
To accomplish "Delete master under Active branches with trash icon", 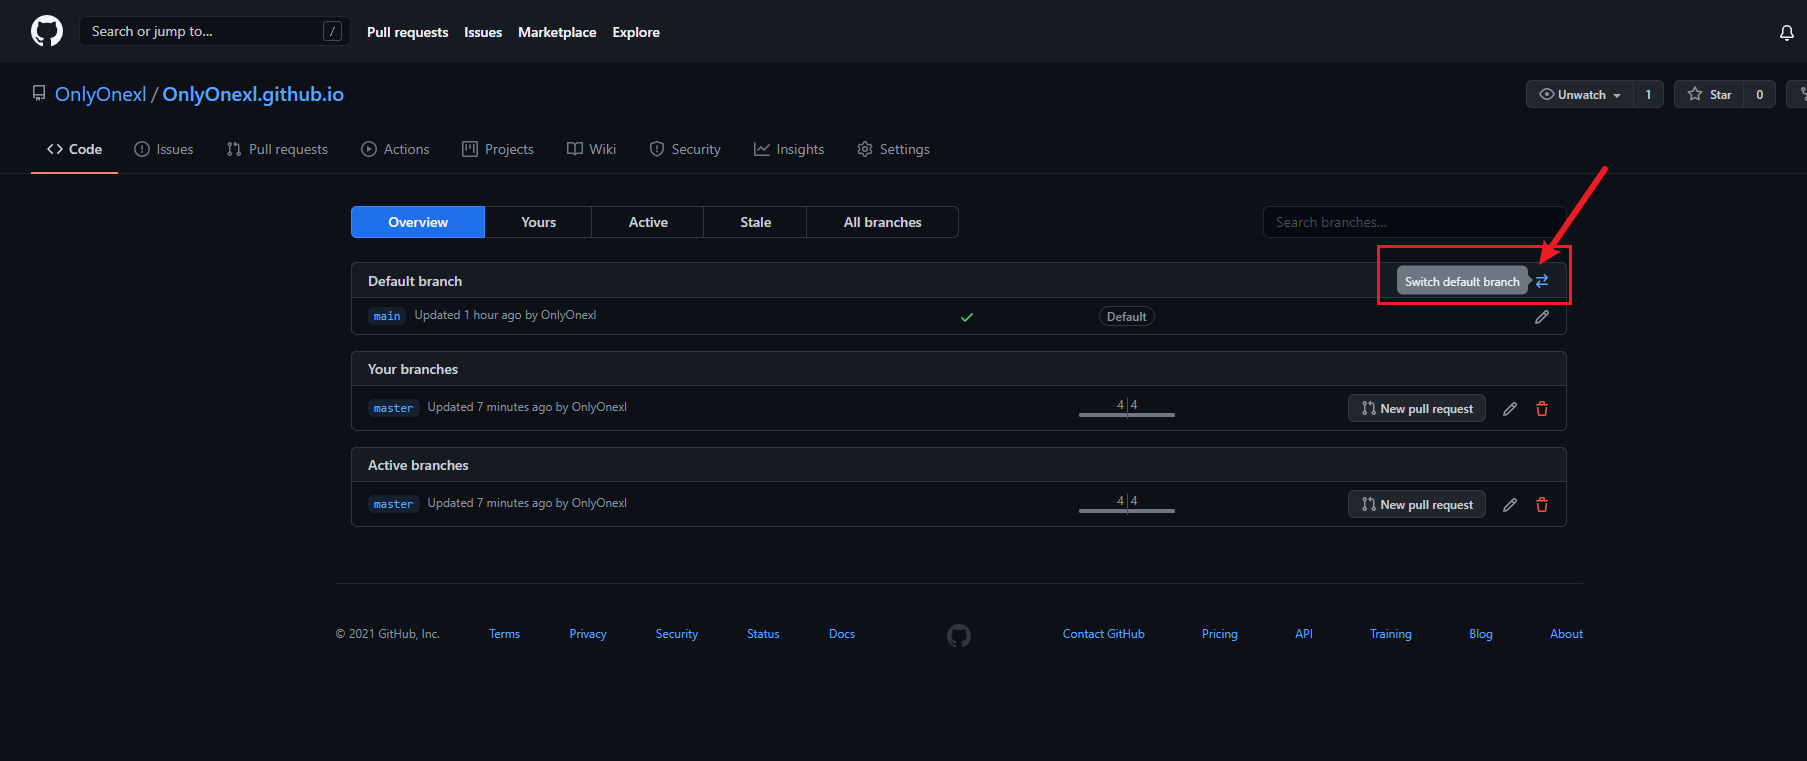I will tap(1542, 505).
